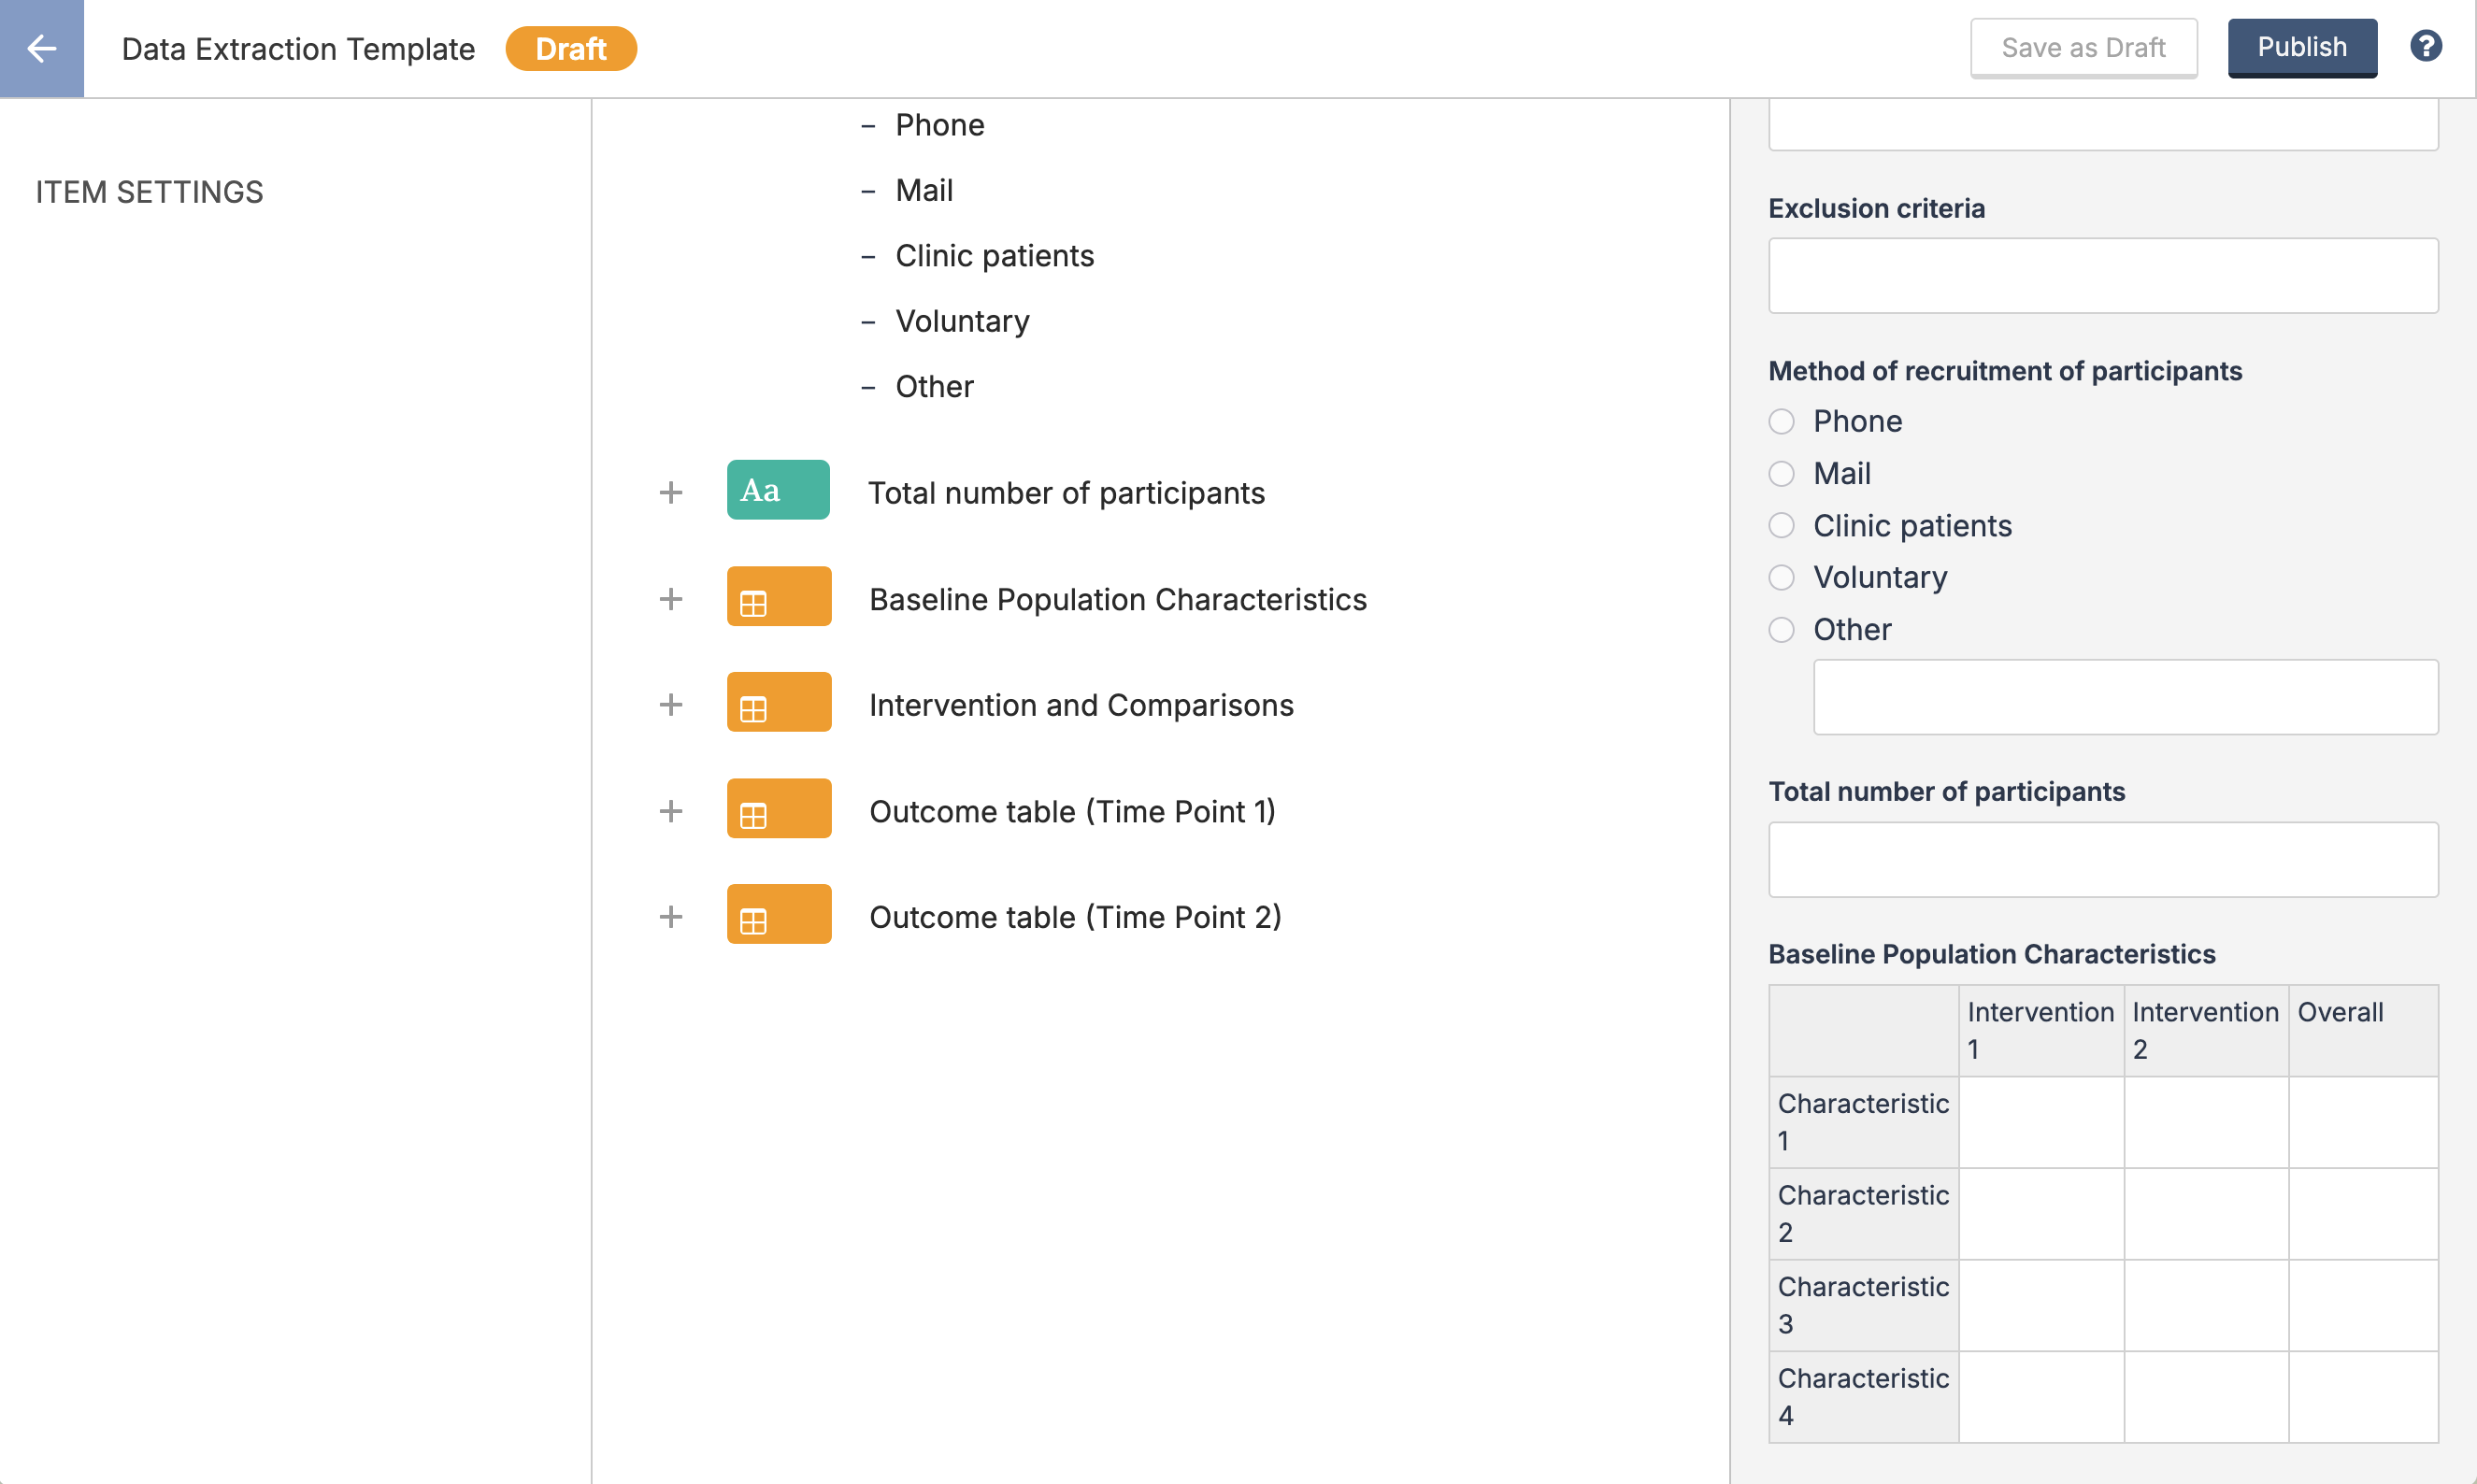Click the Exclusion criteria text field
Screen dimensions: 2477x1484
click(2102, 275)
